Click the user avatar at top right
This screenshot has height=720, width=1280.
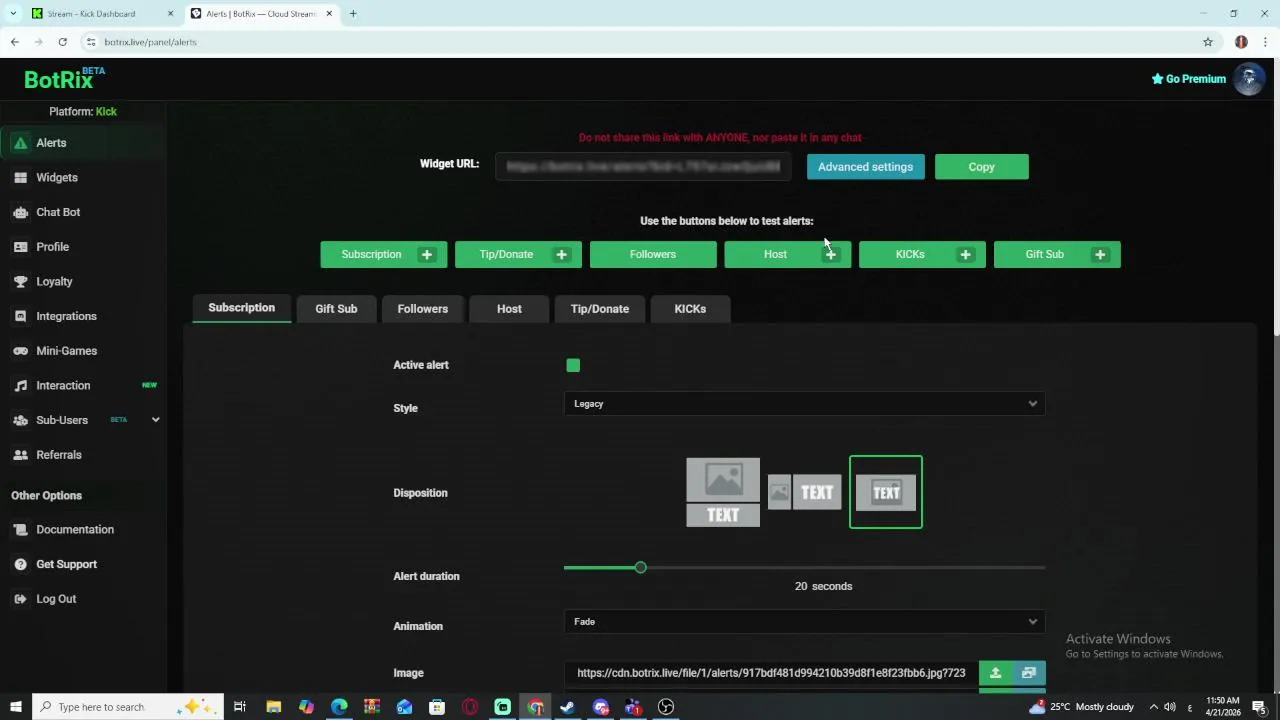1249,79
